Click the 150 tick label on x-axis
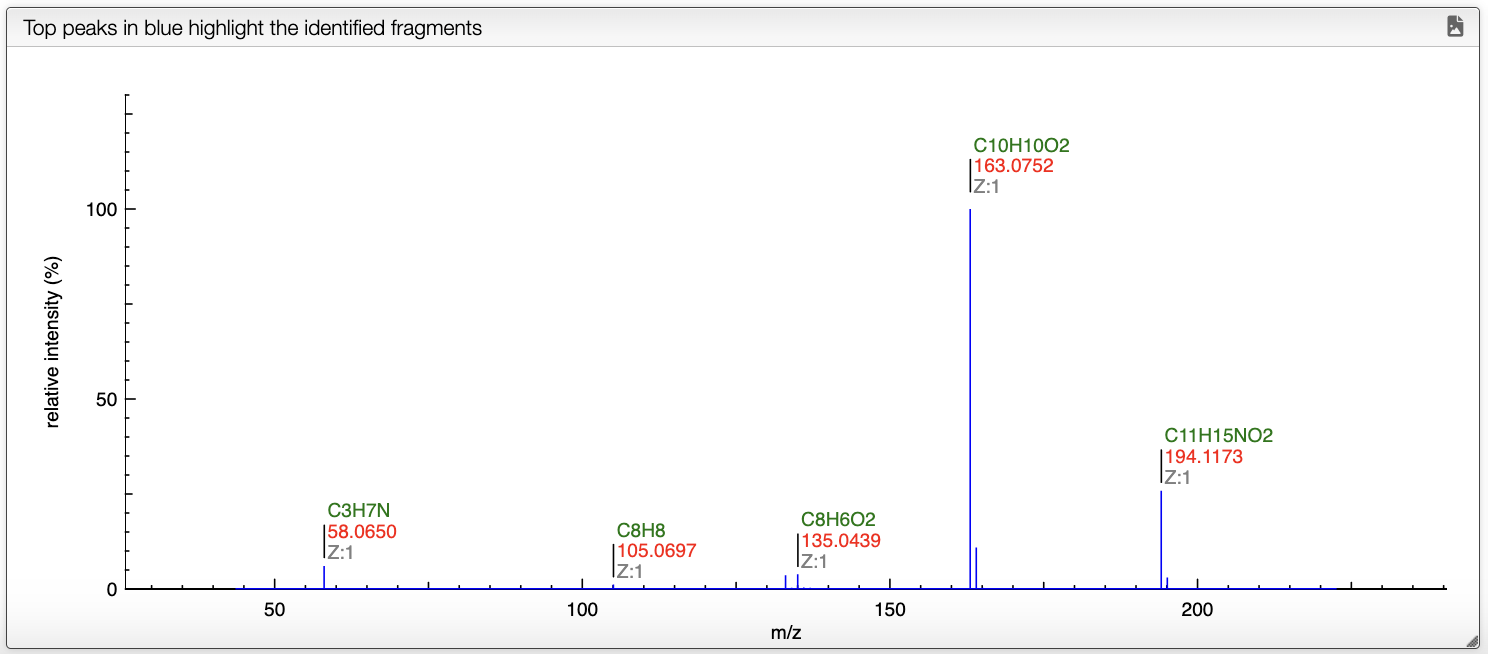 coord(889,609)
